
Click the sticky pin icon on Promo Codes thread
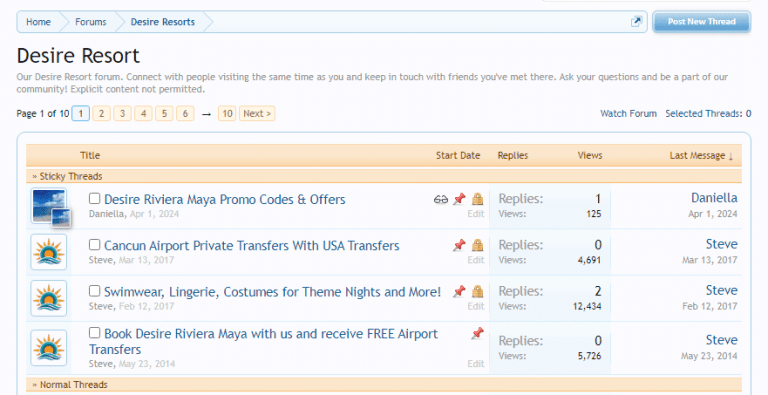point(459,199)
